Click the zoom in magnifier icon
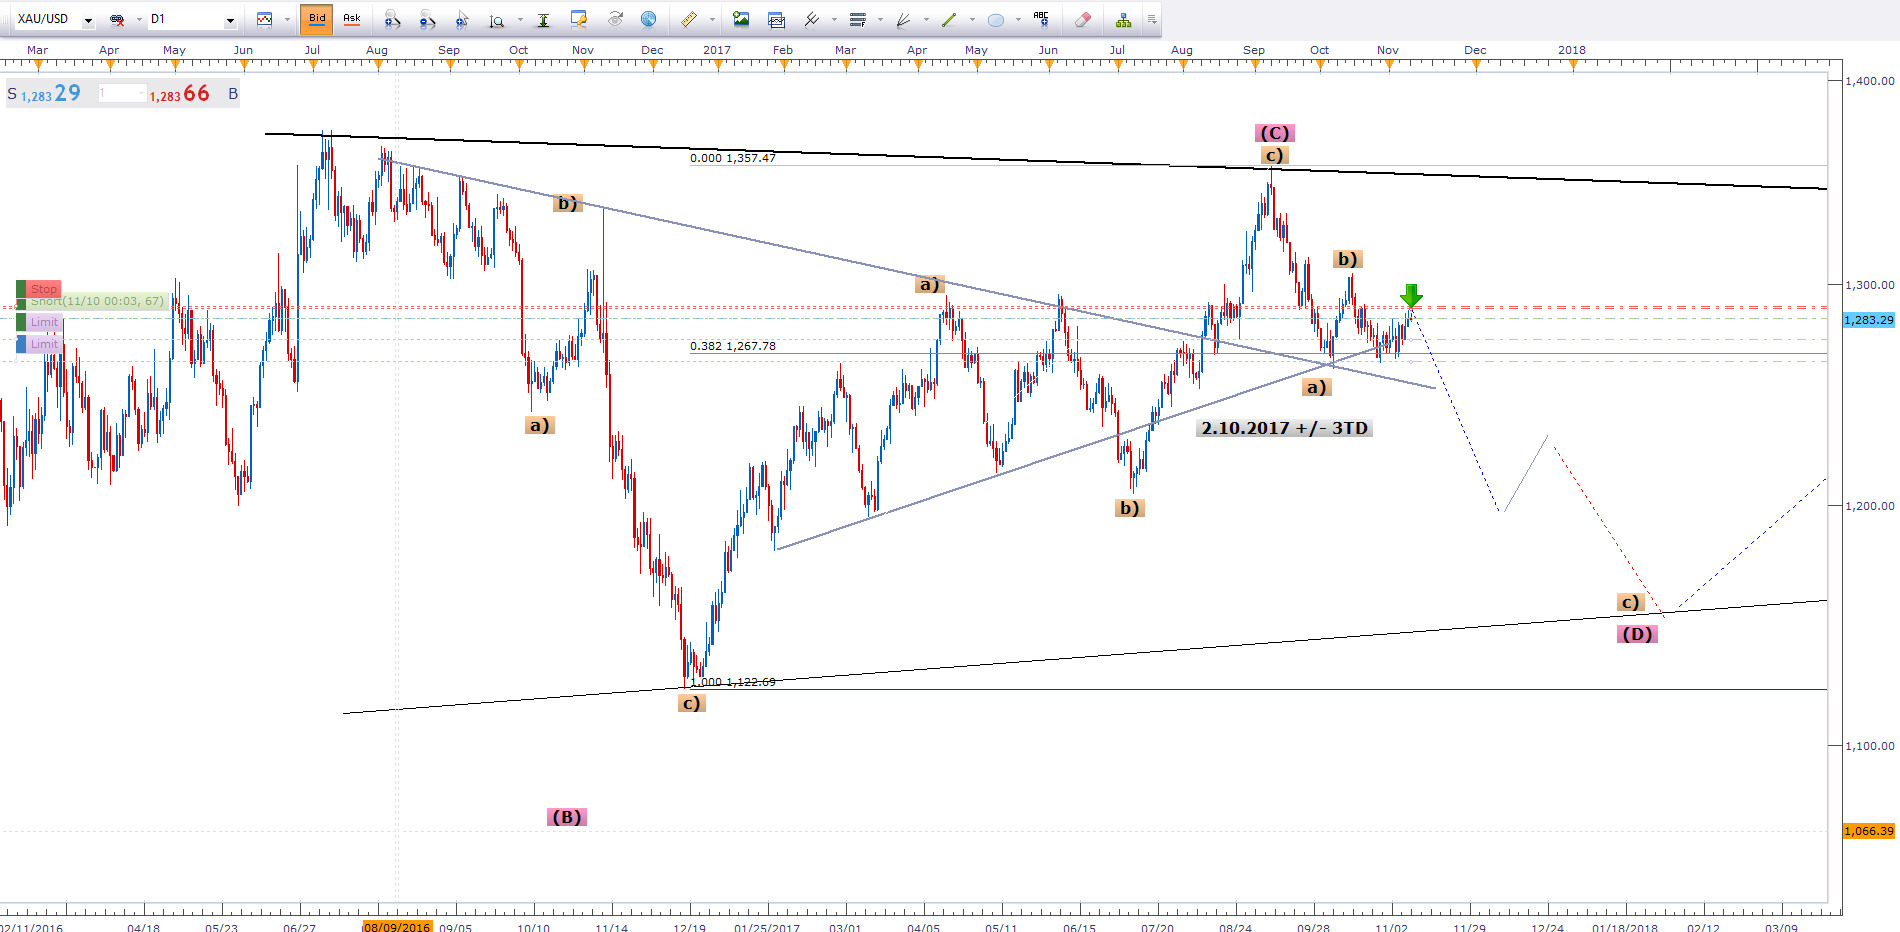The height and width of the screenshot is (932, 1900). [x=392, y=19]
